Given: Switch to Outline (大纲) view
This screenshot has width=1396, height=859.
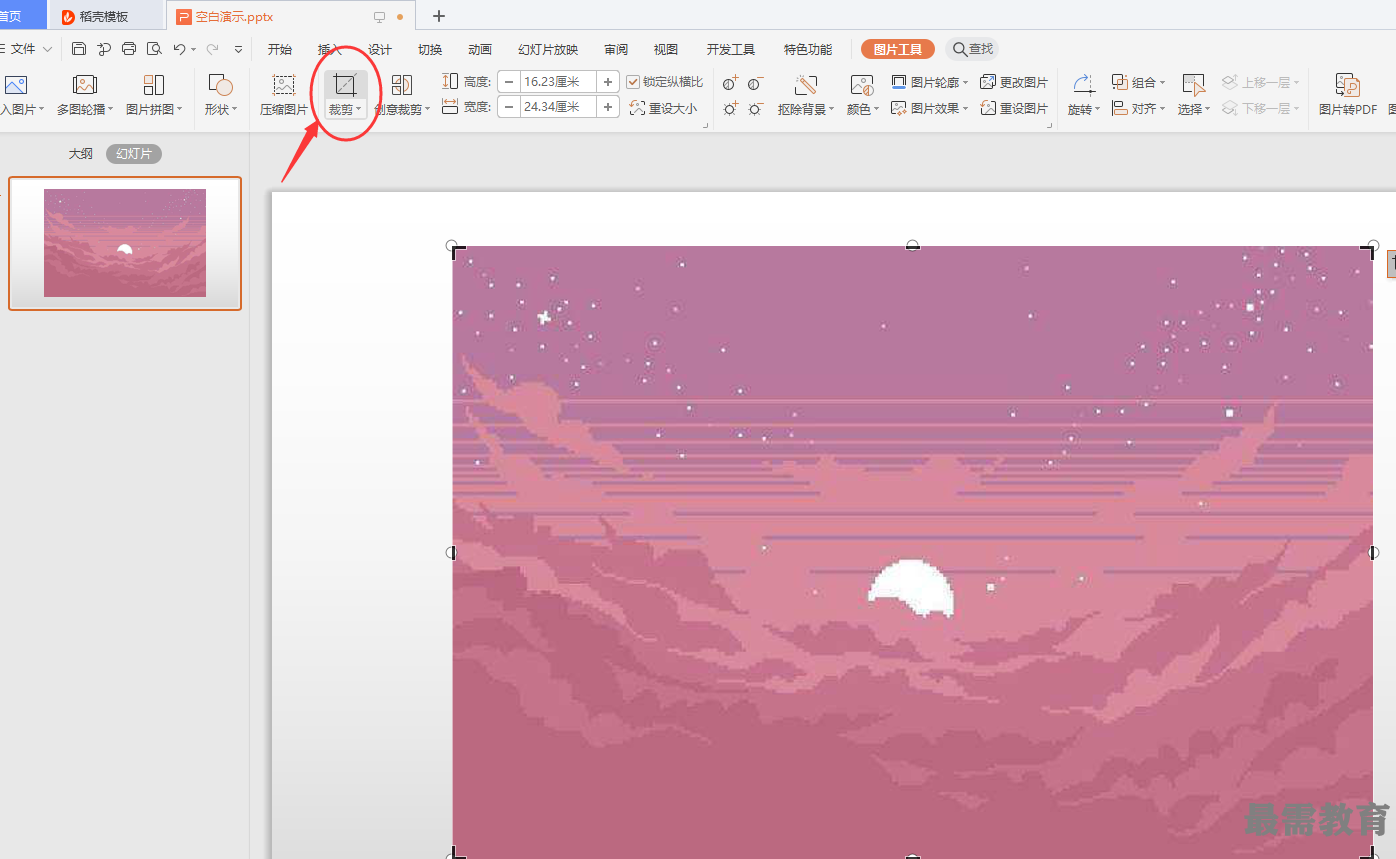Looking at the screenshot, I should click(x=81, y=154).
